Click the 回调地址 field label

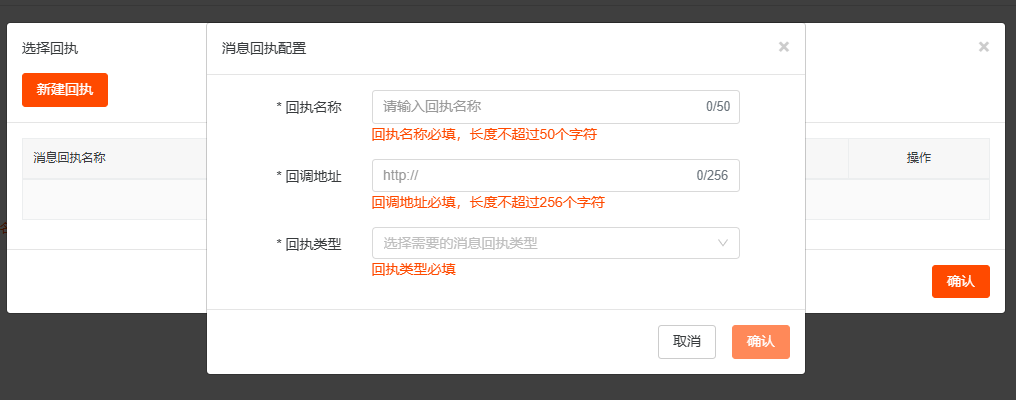point(309,175)
